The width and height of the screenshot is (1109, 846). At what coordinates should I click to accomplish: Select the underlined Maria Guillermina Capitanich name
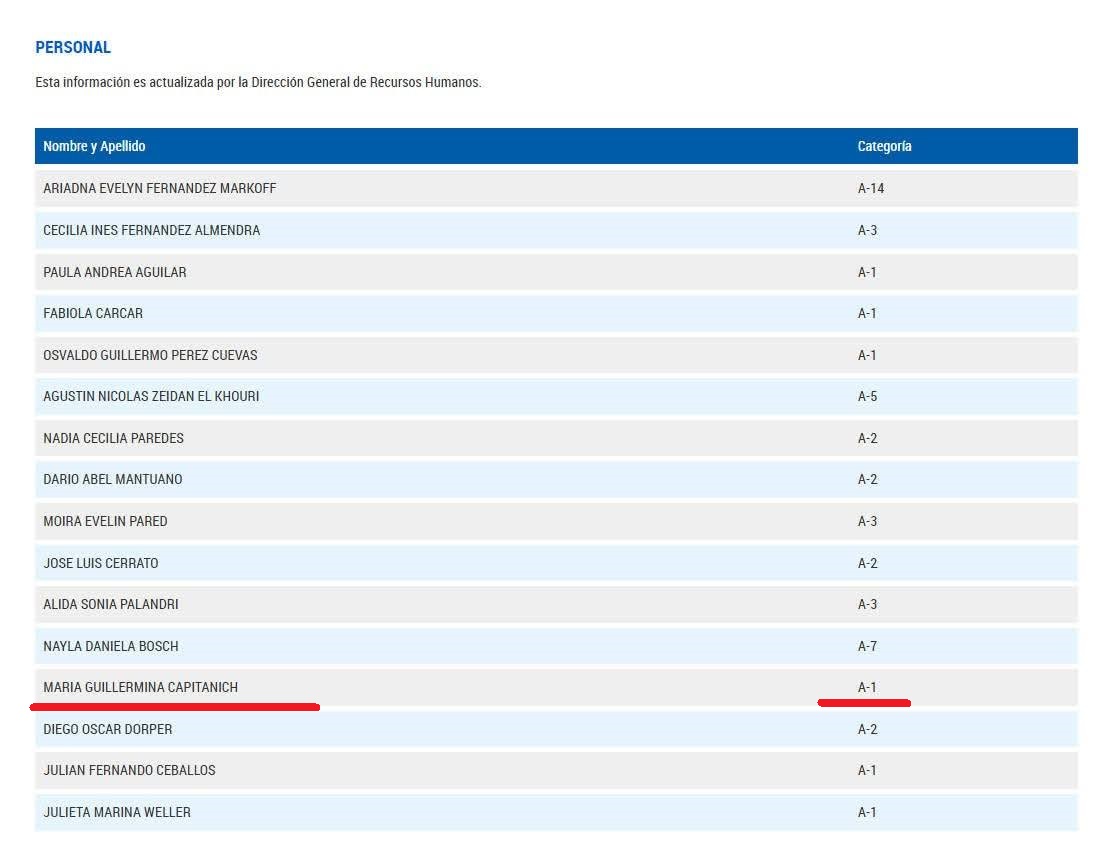(141, 687)
